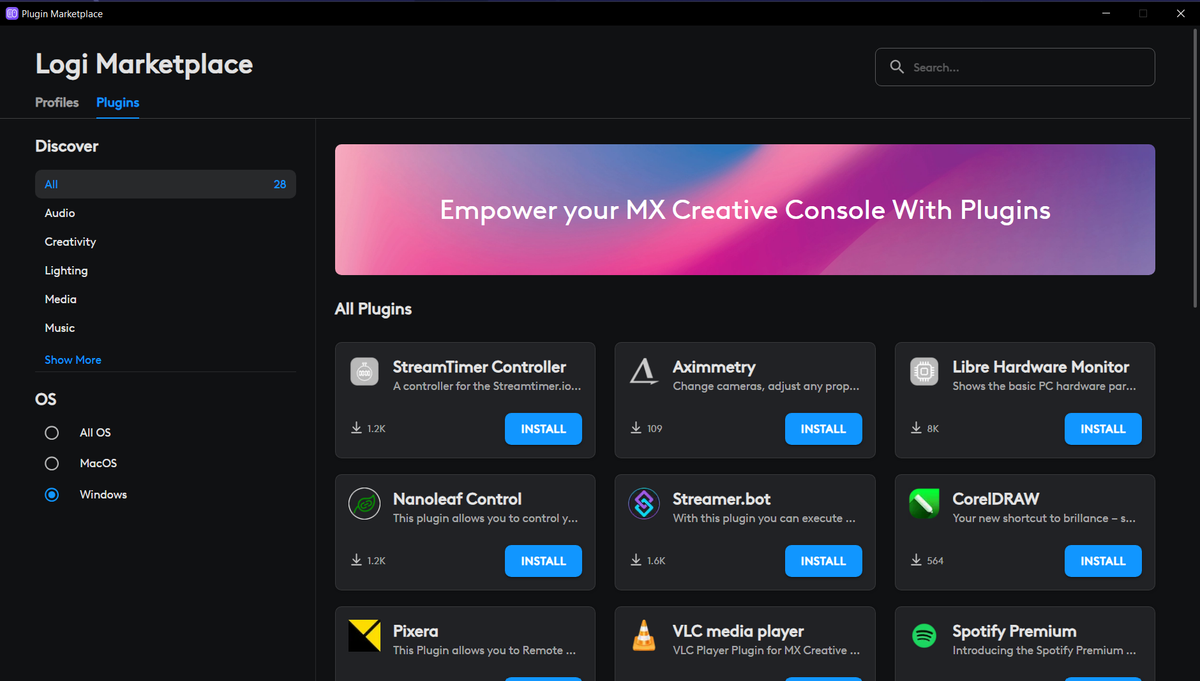The height and width of the screenshot is (681, 1200).
Task: Select the MacOS radio button
Action: (51, 463)
